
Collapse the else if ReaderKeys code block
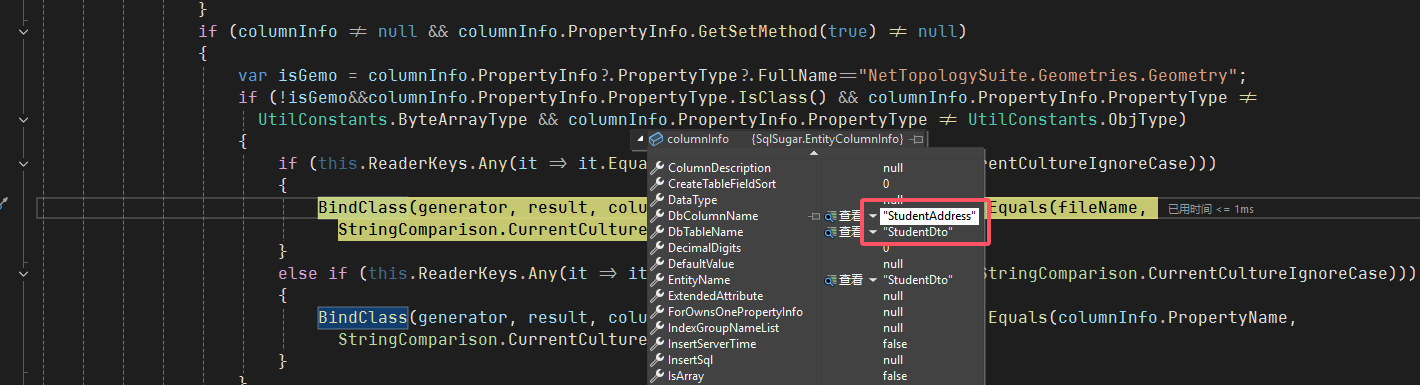point(23,272)
